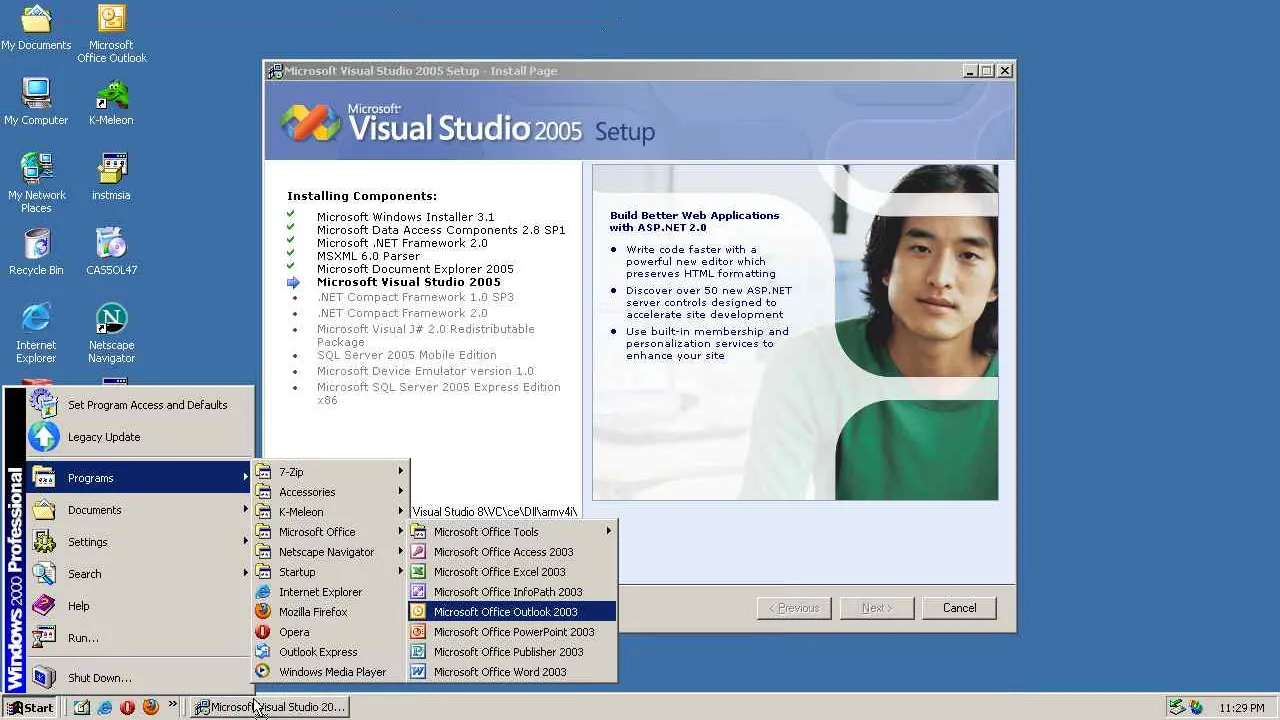Select the K-Meleon desktop shortcut
Image resolution: width=1280 pixels, height=720 pixels.
tap(111, 101)
